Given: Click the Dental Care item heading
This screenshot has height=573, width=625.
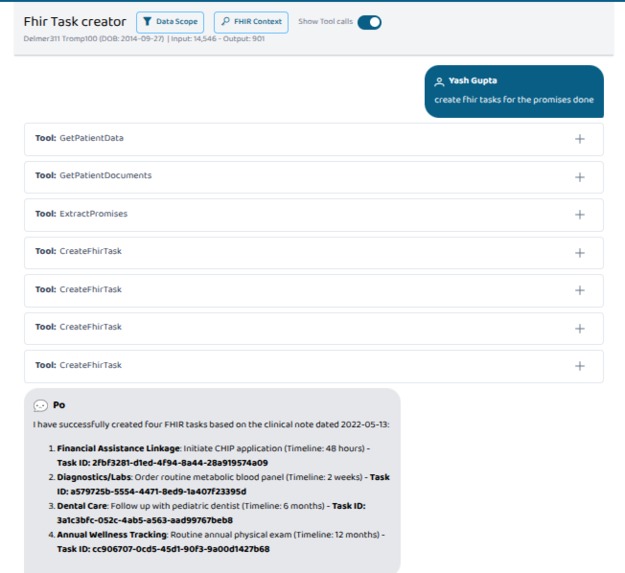Looking at the screenshot, I should tap(82, 506).
